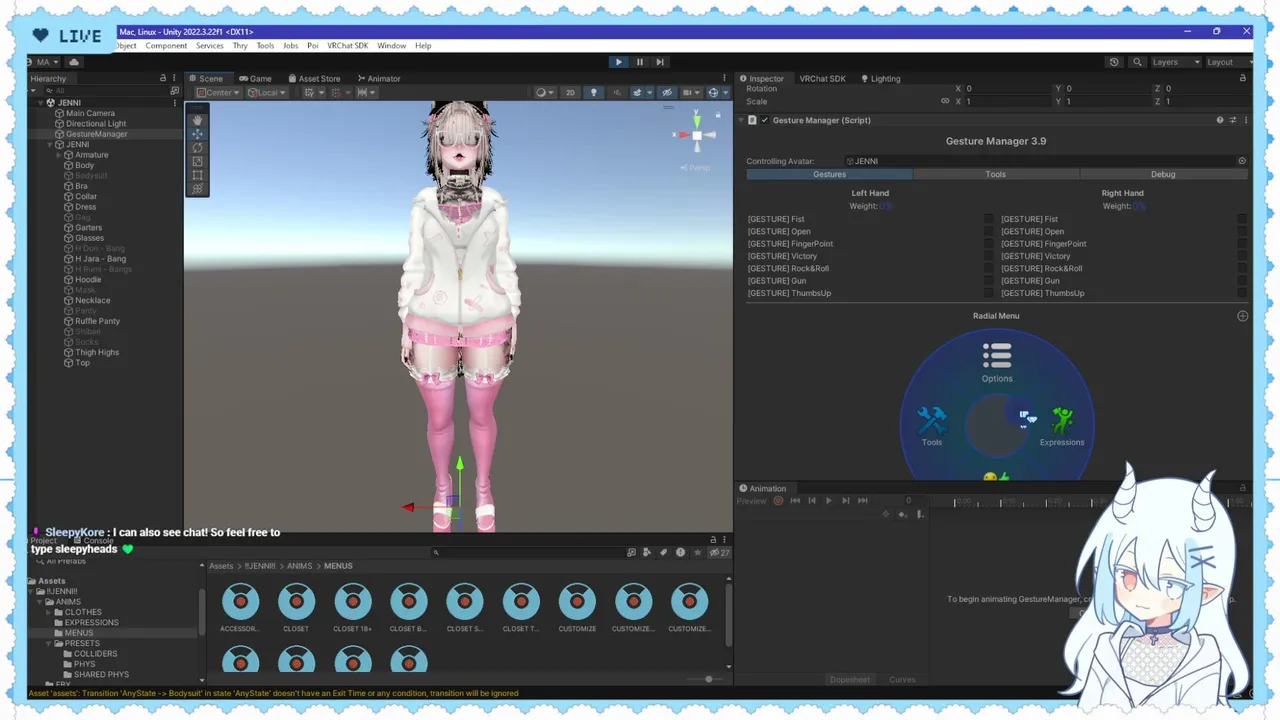Image resolution: width=1280 pixels, height=720 pixels.
Task: Select the Transform tool in Scene toolbar
Action: pos(197,188)
